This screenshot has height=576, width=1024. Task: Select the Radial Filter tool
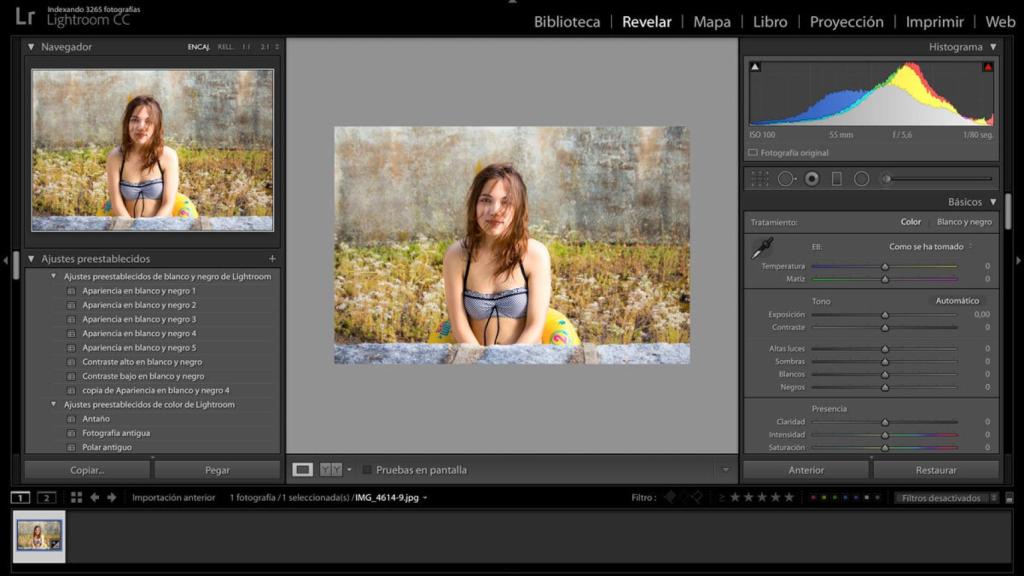click(x=860, y=179)
